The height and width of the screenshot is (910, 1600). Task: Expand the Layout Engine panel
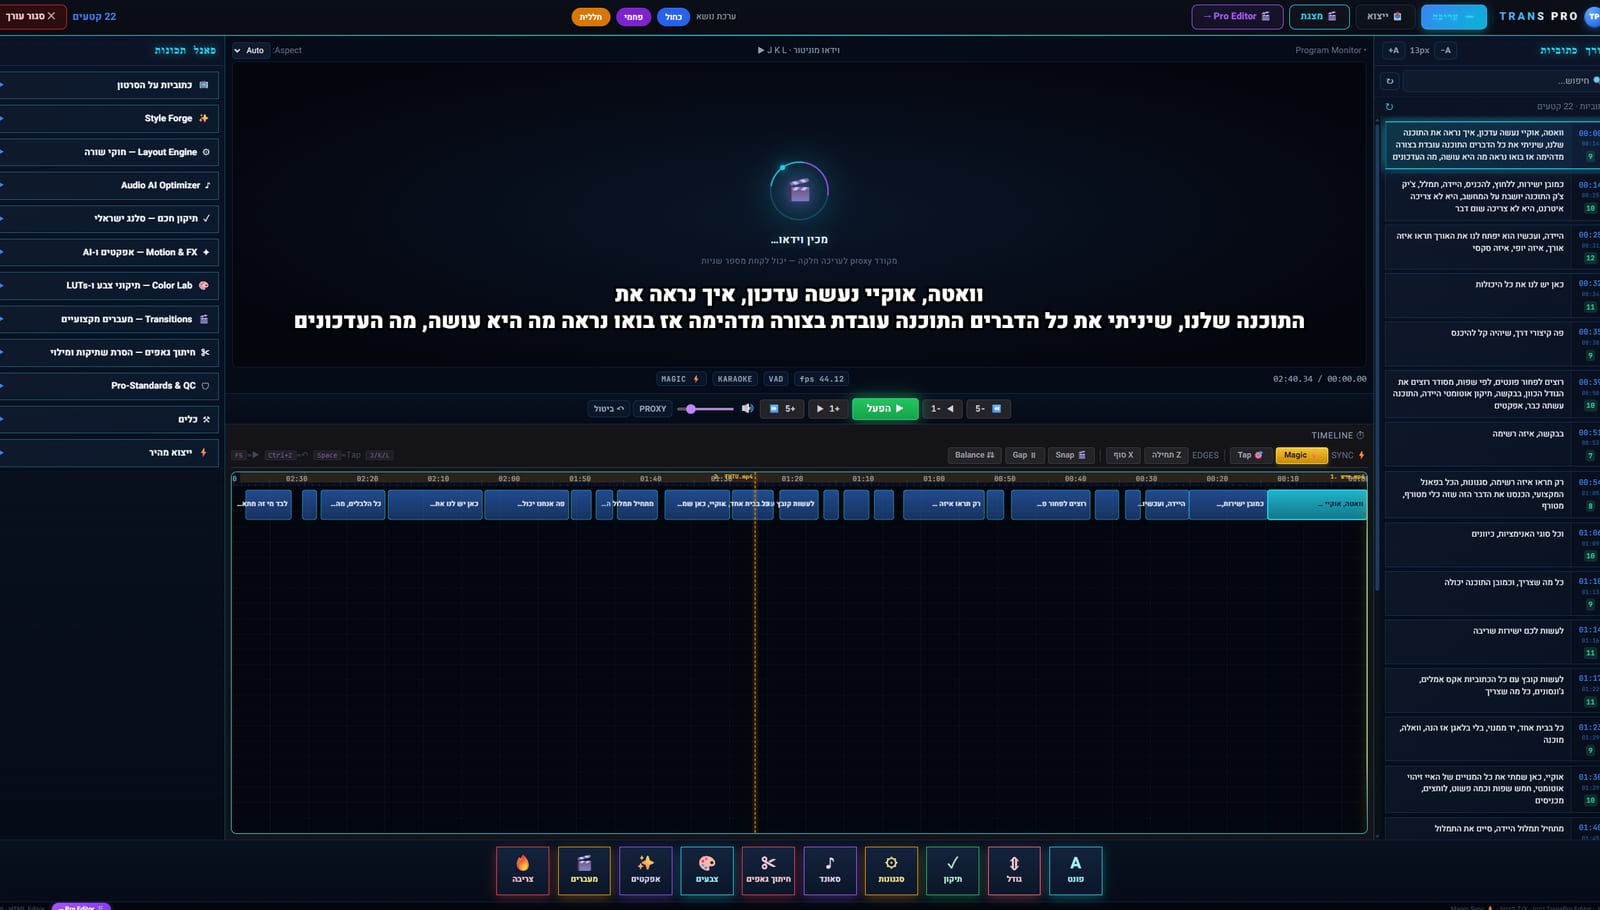pos(109,152)
